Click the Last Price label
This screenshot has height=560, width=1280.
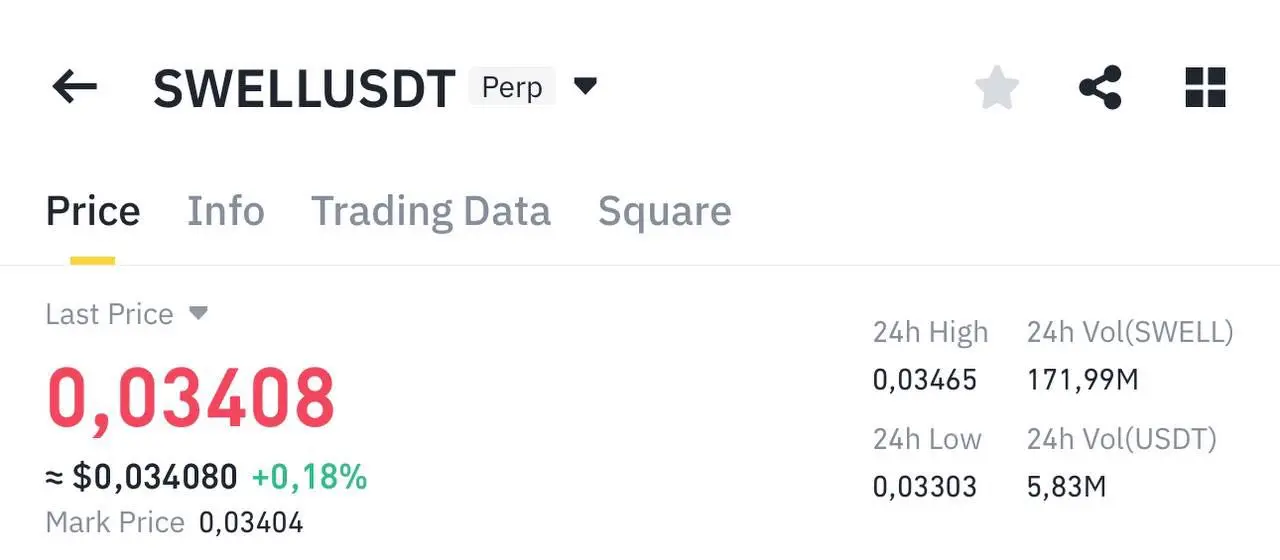(x=110, y=314)
